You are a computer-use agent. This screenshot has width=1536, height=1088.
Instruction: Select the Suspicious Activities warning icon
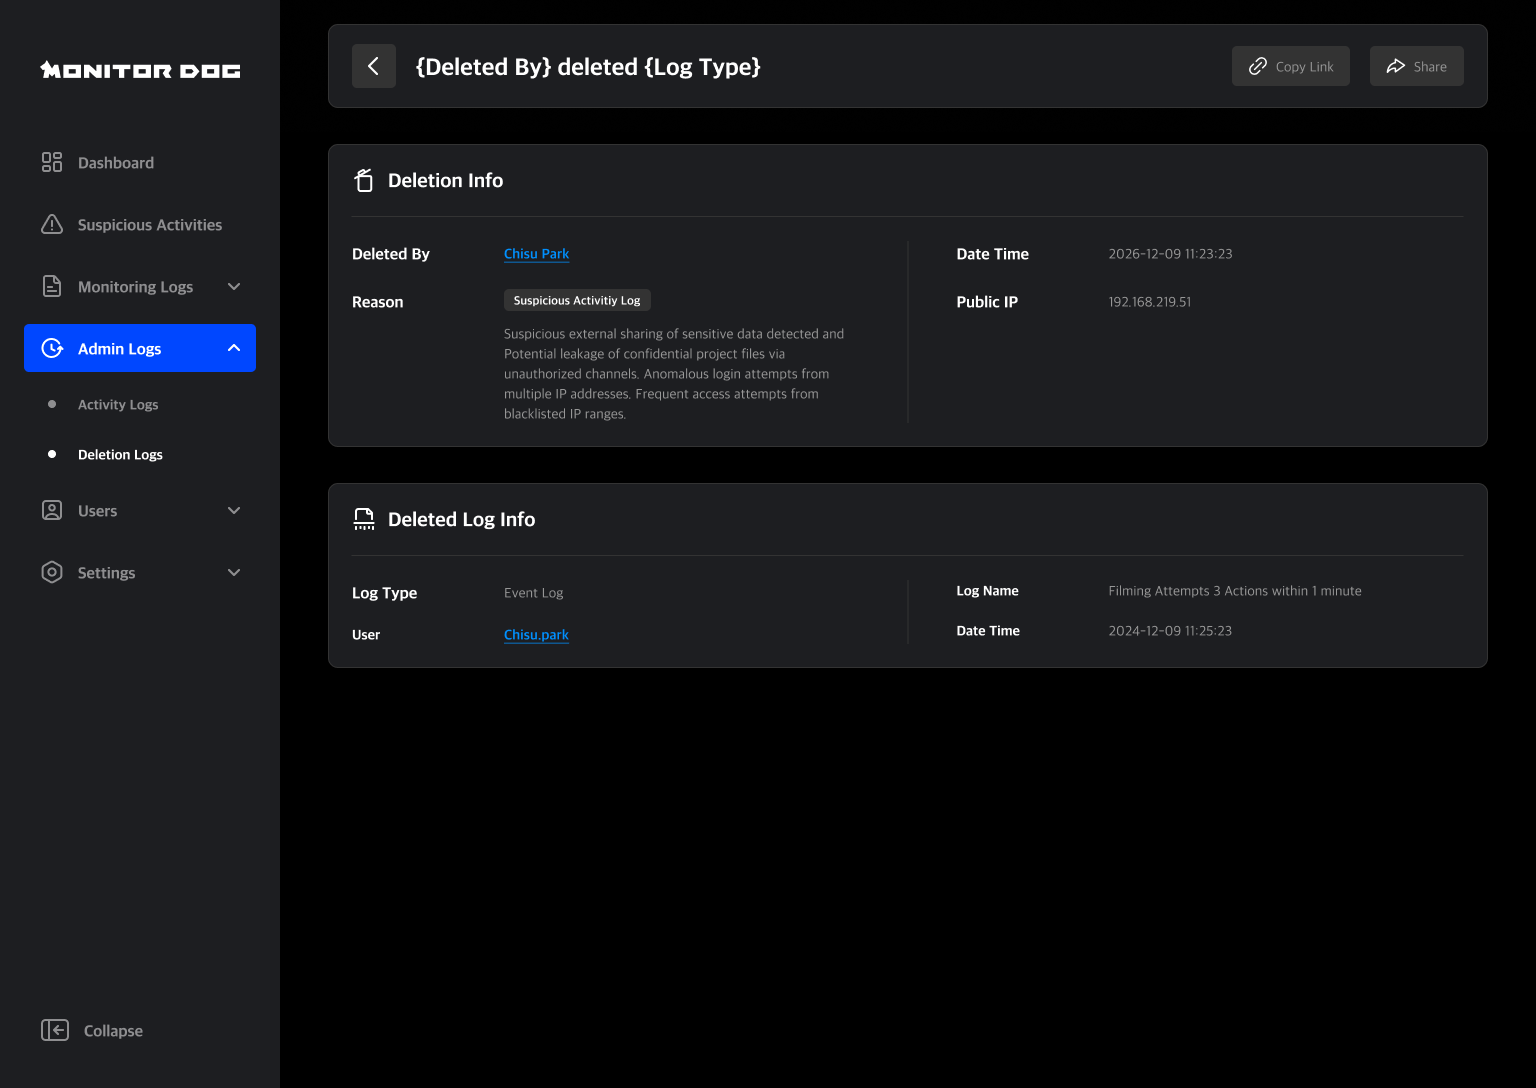(52, 224)
